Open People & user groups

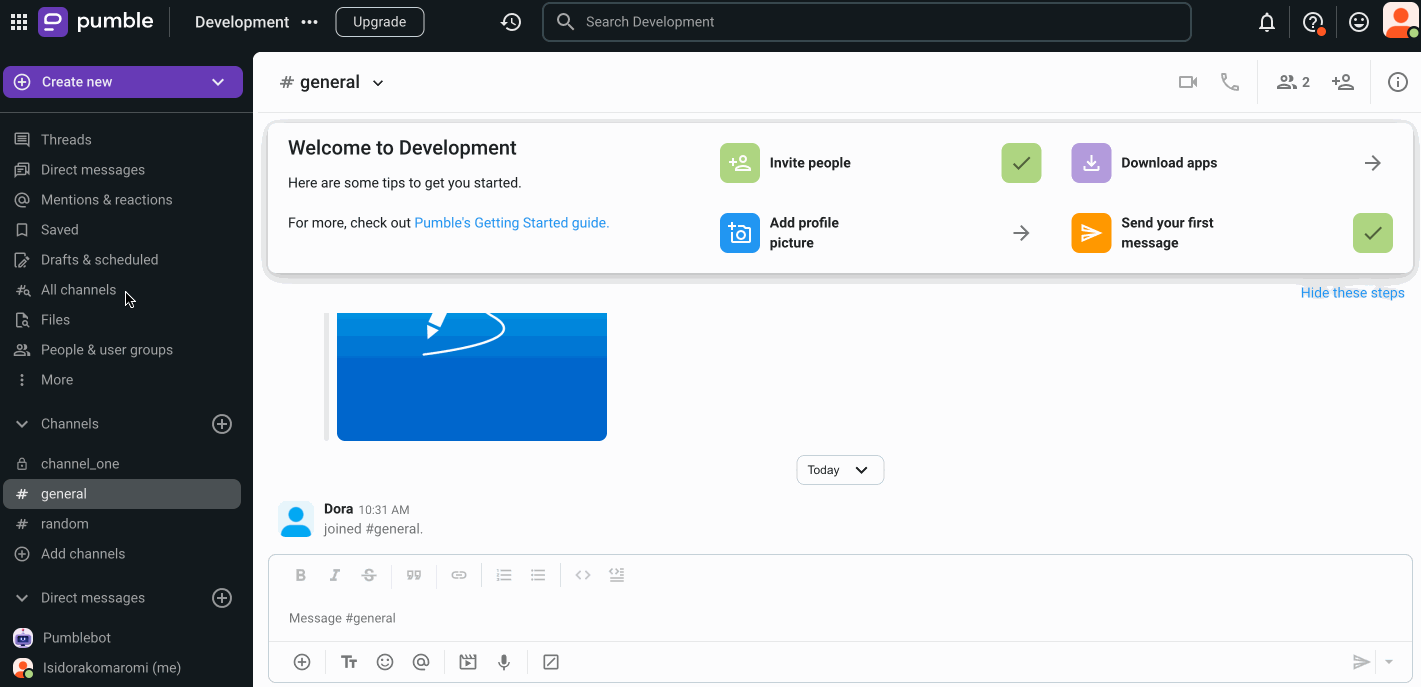(x=107, y=350)
